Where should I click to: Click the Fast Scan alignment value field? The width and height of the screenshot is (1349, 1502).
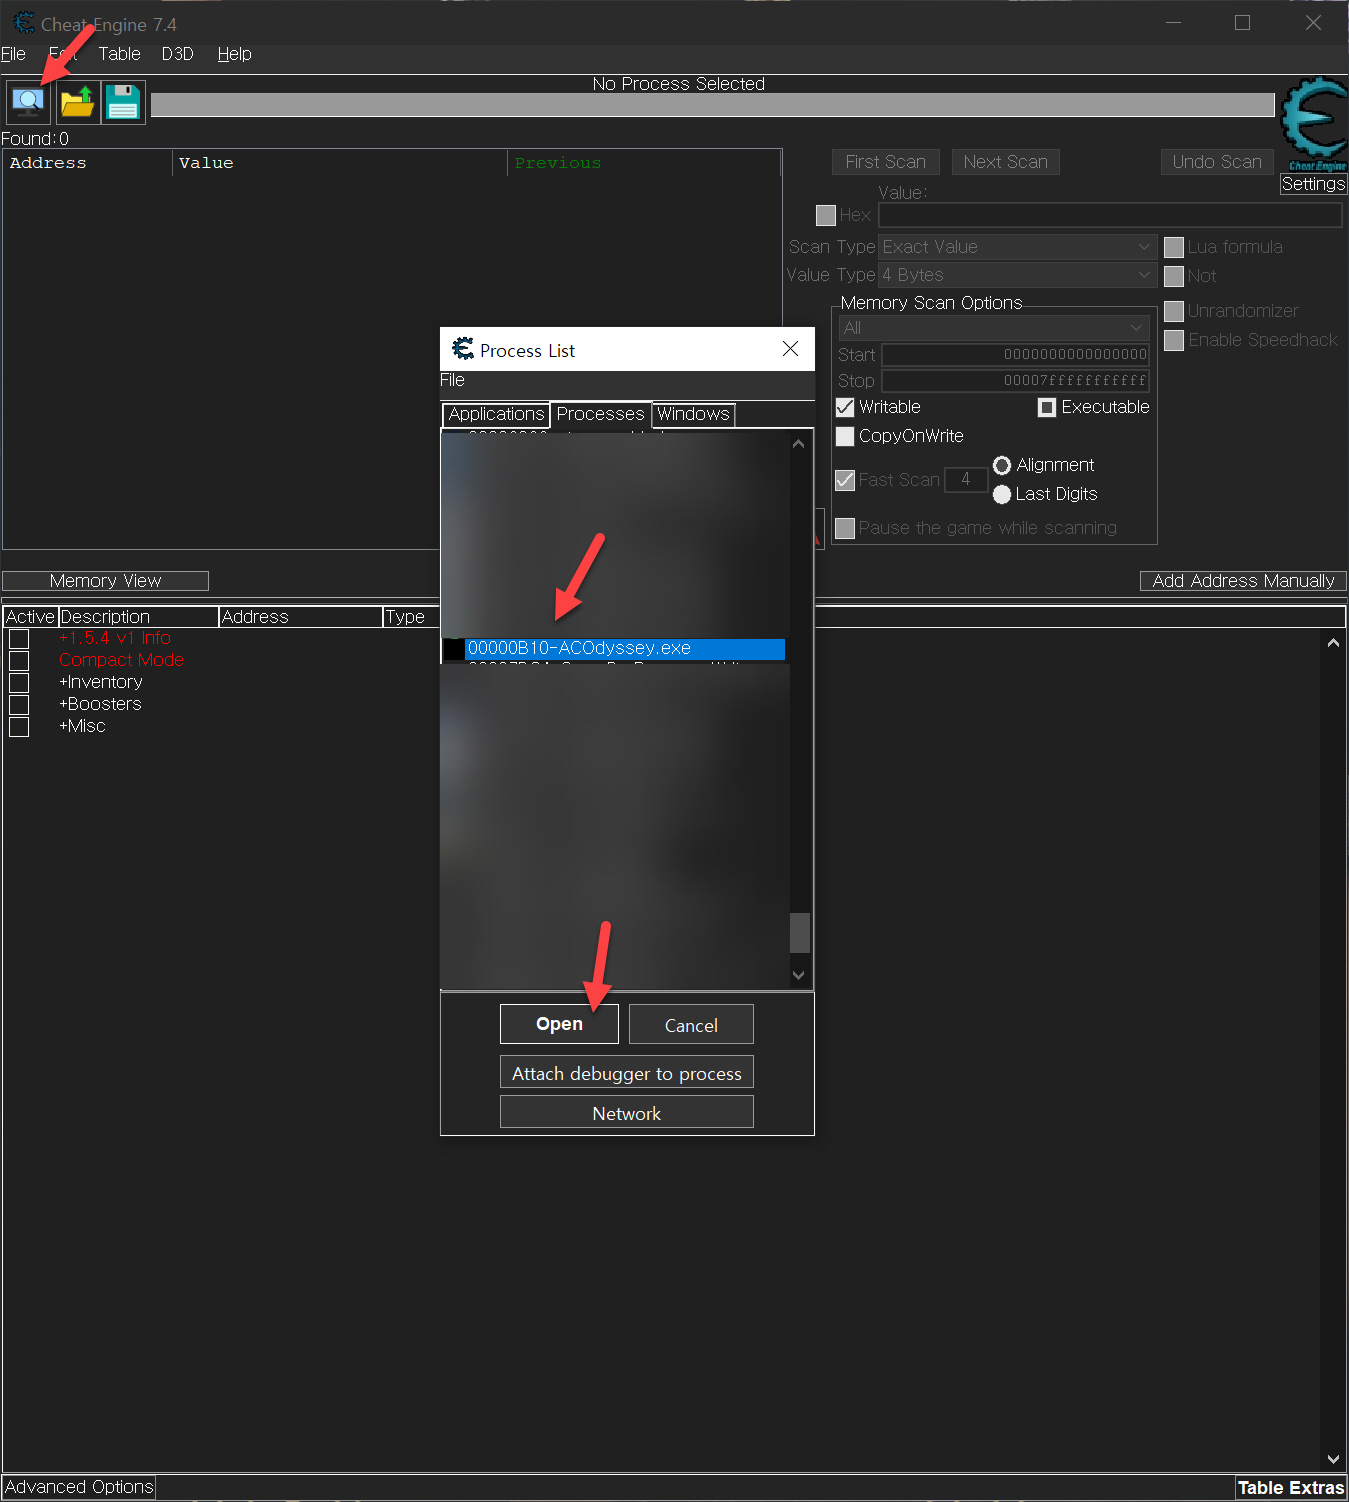coord(966,480)
